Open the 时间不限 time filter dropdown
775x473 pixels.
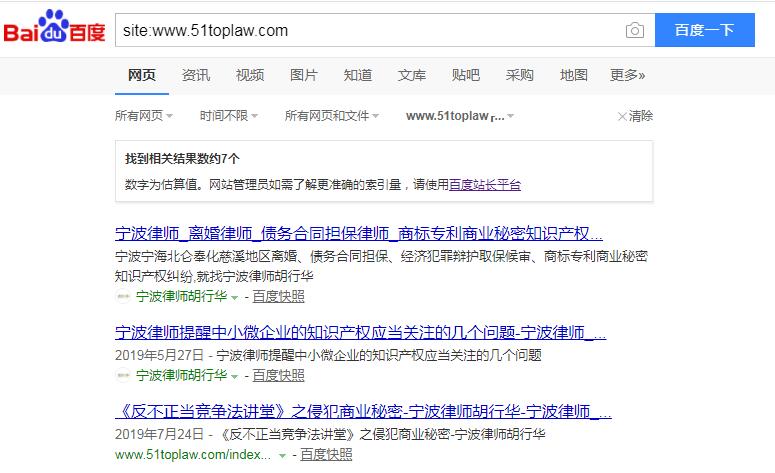tap(228, 116)
